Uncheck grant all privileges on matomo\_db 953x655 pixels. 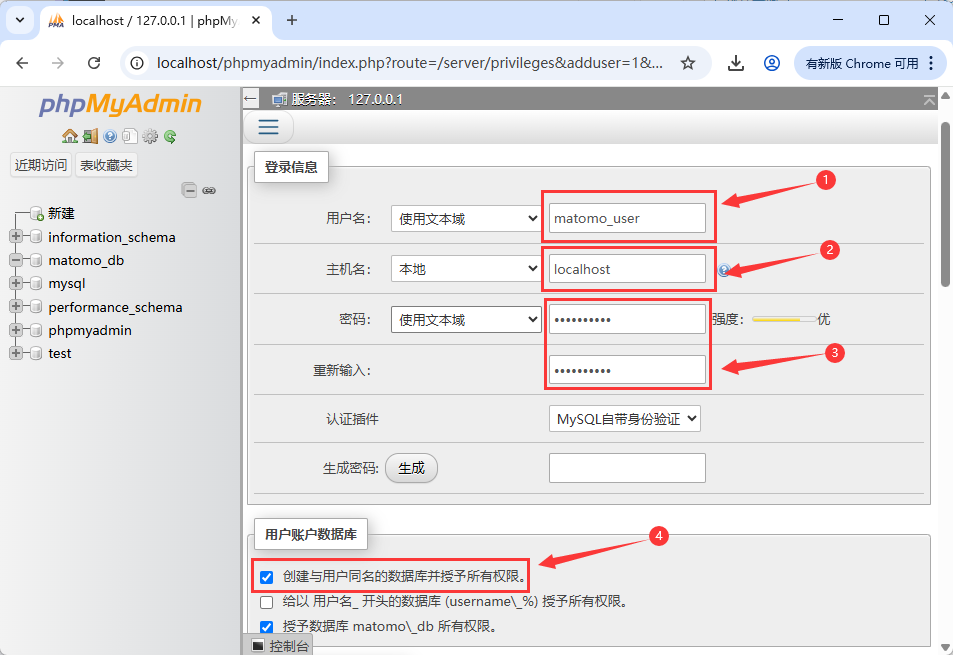point(266,627)
